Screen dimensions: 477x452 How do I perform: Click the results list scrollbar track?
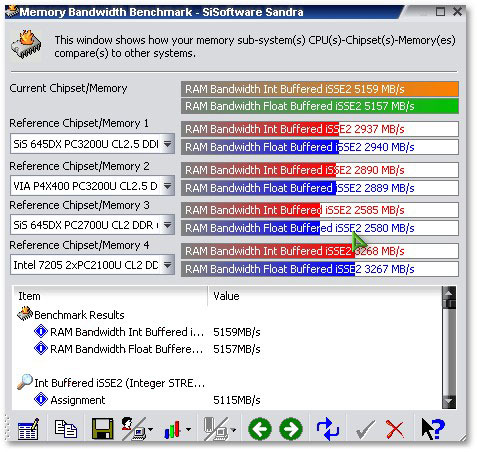(x=449, y=353)
